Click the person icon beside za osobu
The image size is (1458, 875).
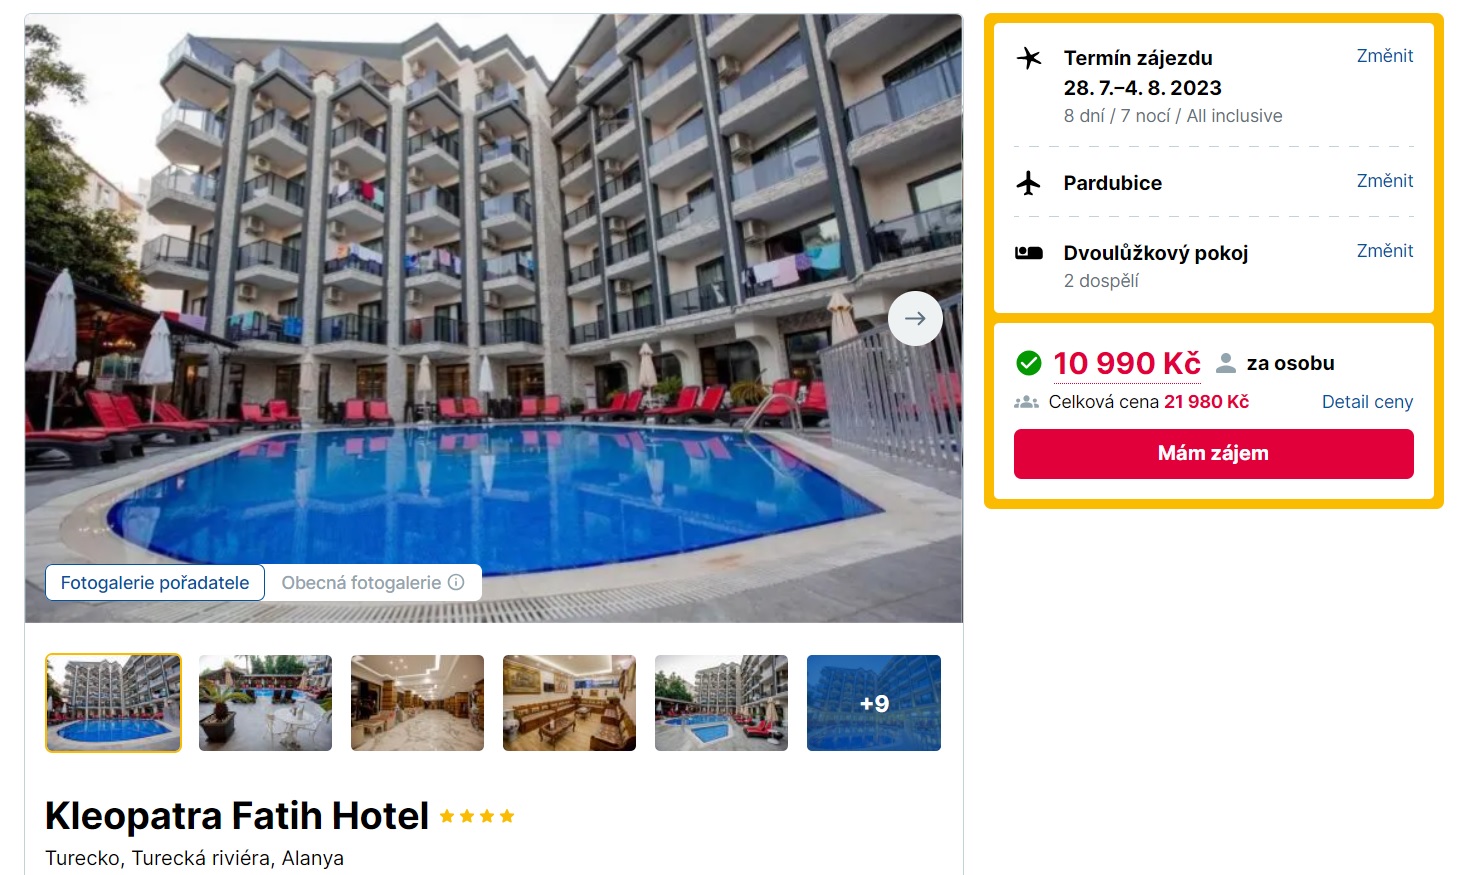[1225, 363]
